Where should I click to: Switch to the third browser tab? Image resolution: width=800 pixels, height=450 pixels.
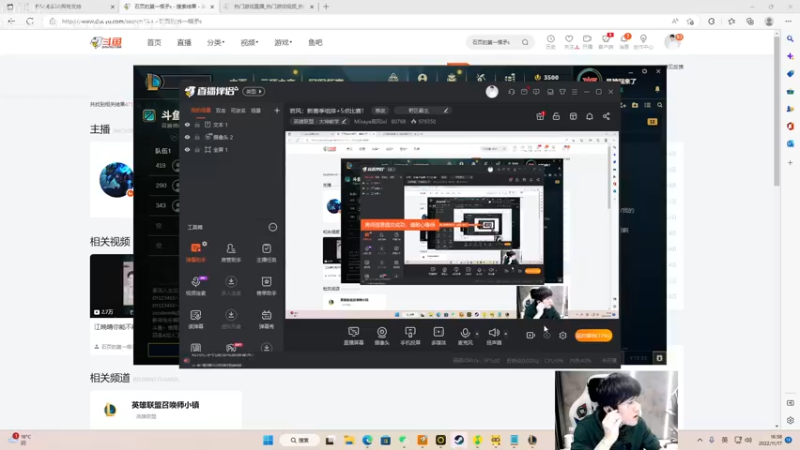coord(268,7)
